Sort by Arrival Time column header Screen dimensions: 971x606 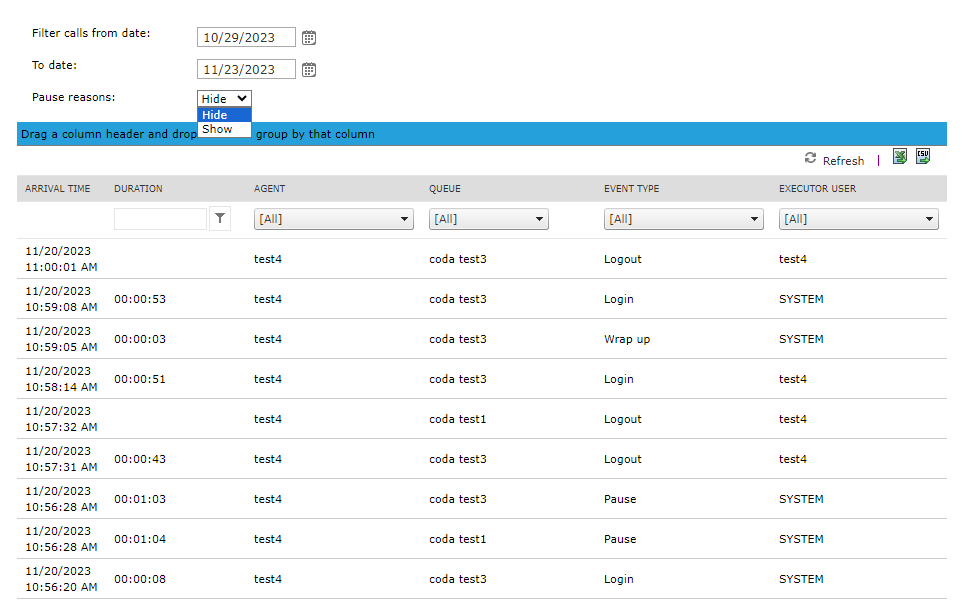(58, 189)
